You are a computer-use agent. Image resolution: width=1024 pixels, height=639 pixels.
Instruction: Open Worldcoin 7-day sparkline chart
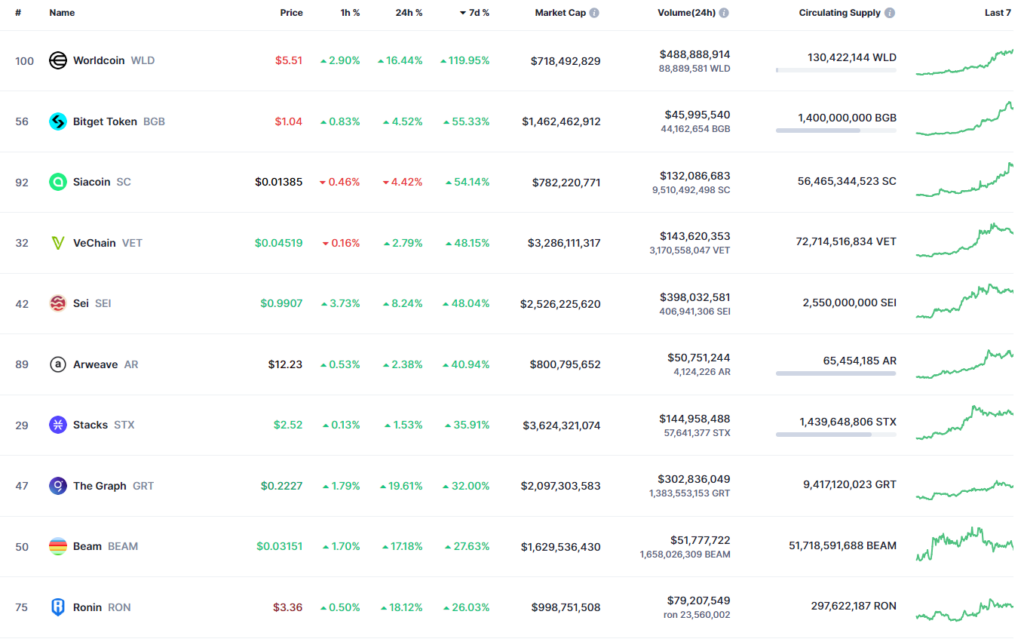pyautogui.click(x=965, y=62)
